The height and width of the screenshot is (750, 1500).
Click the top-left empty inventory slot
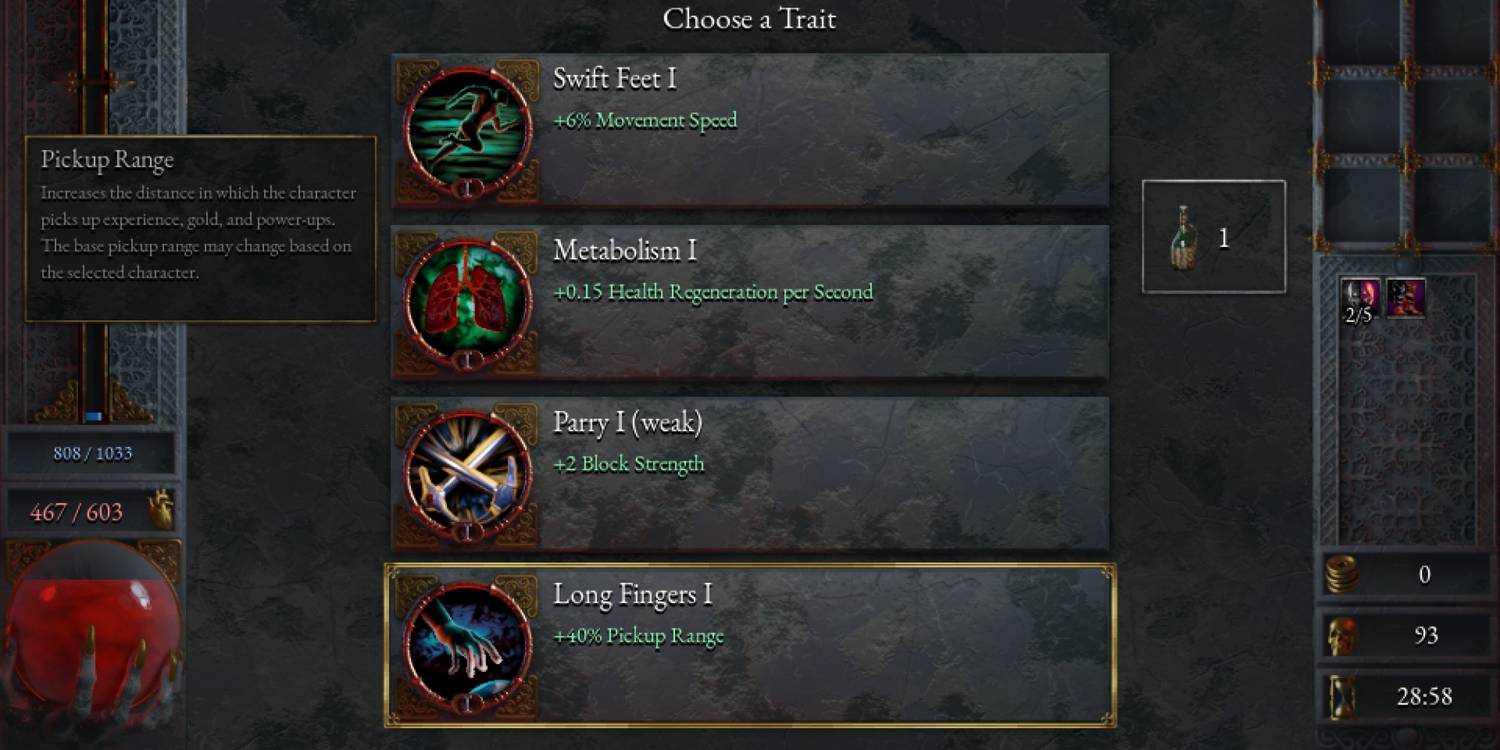(x=1362, y=33)
